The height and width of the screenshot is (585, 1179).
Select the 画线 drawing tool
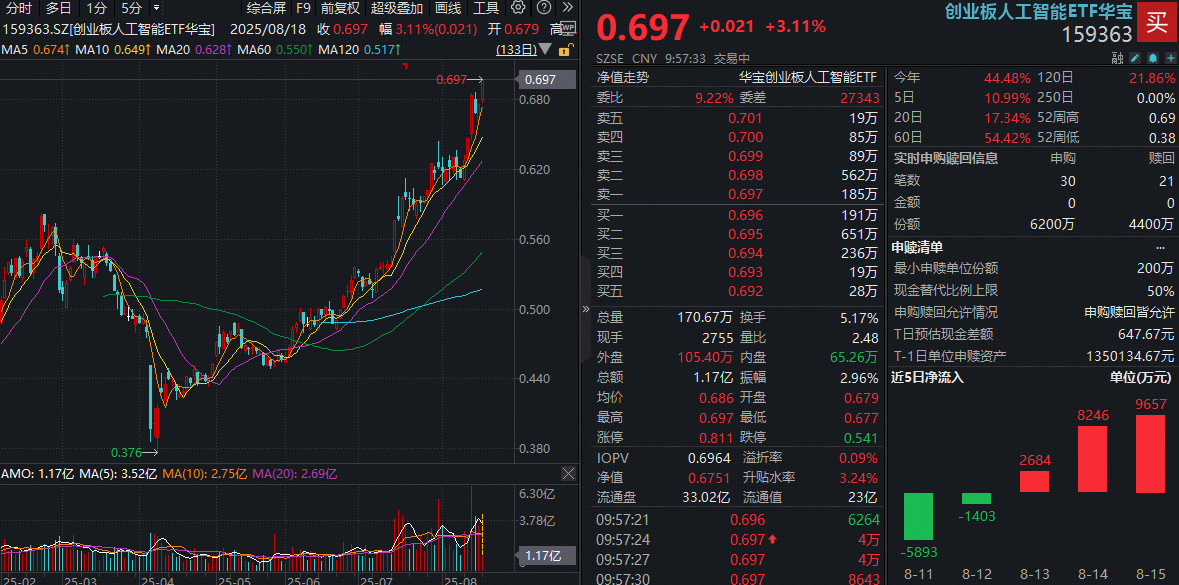click(x=448, y=8)
